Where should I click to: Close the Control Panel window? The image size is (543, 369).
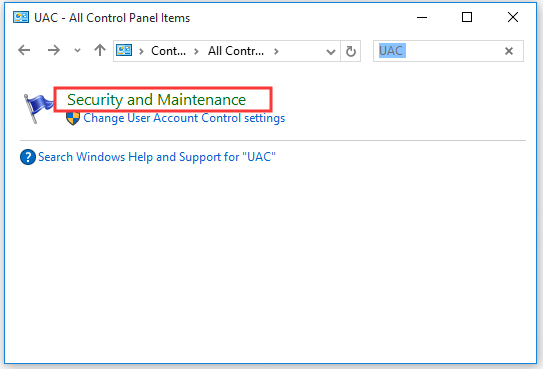[513, 17]
